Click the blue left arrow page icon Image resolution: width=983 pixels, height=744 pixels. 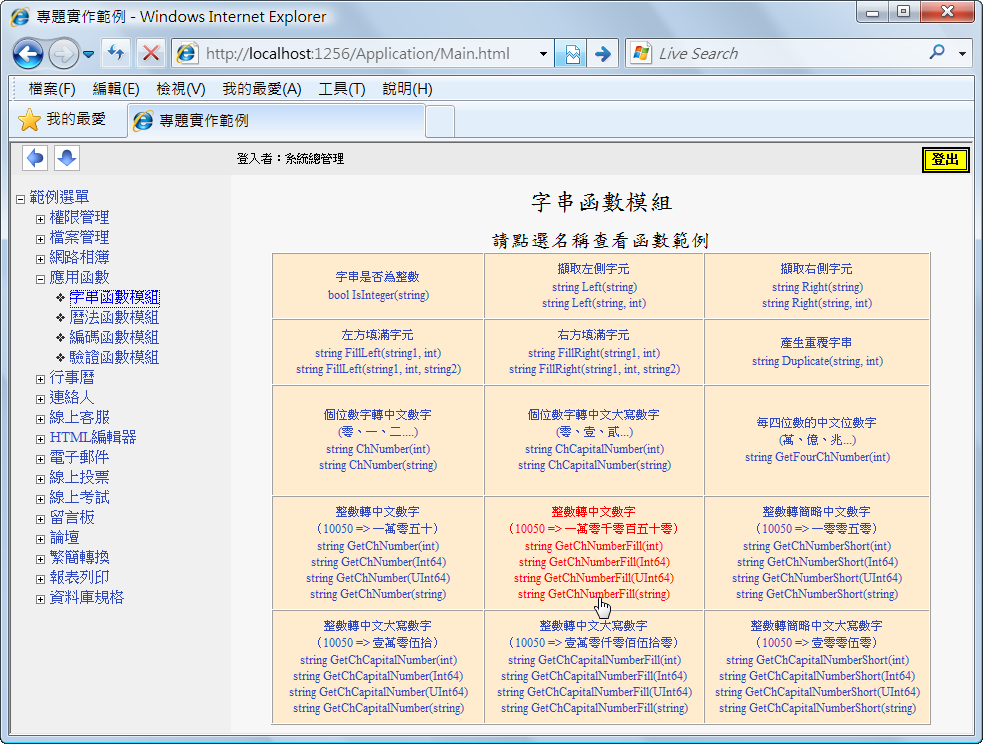[x=35, y=158]
